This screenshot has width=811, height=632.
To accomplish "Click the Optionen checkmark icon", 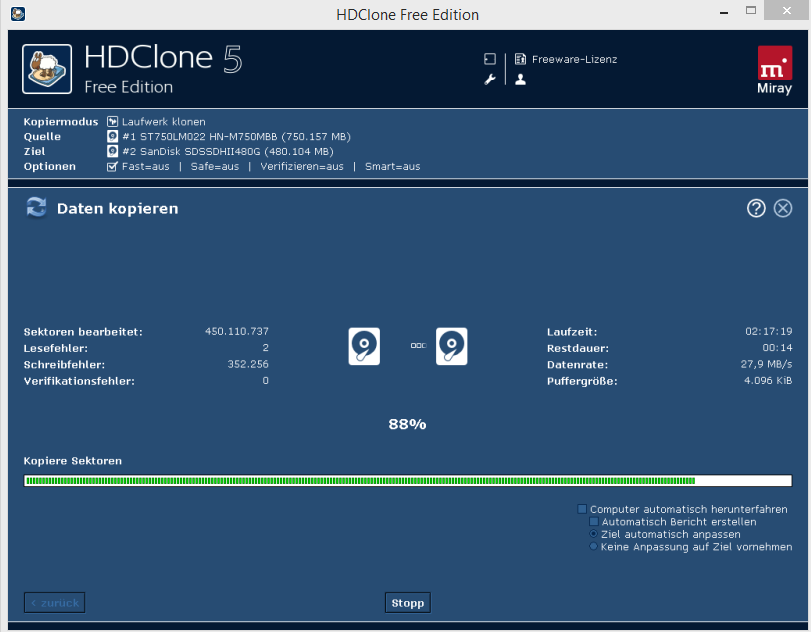I will (112, 167).
